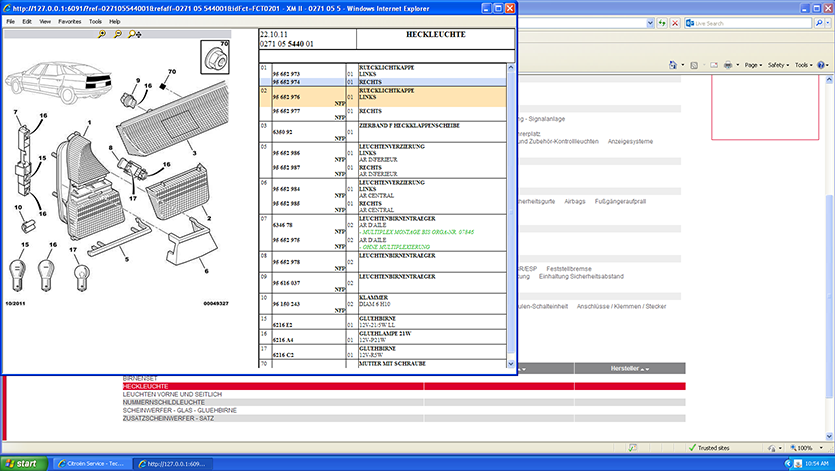The image size is (835, 471).
Task: Click the Home icon in command bar
Action: click(673, 65)
